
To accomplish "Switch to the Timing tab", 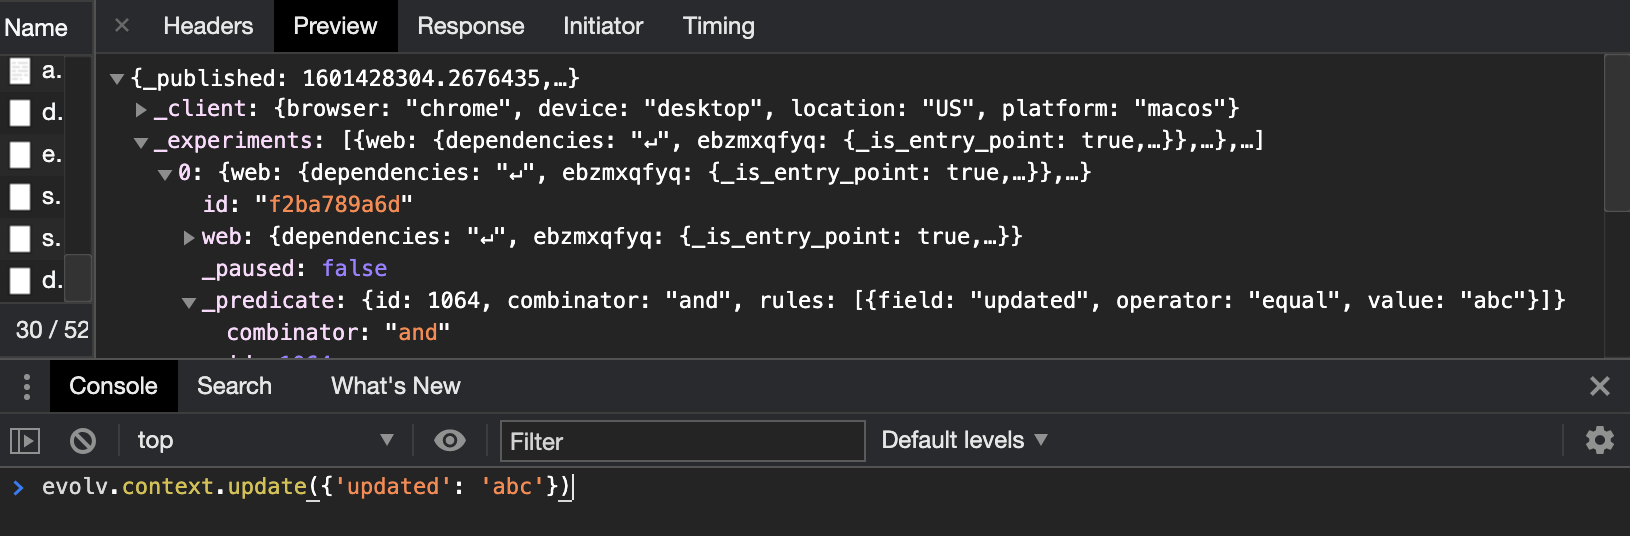I will 718,26.
